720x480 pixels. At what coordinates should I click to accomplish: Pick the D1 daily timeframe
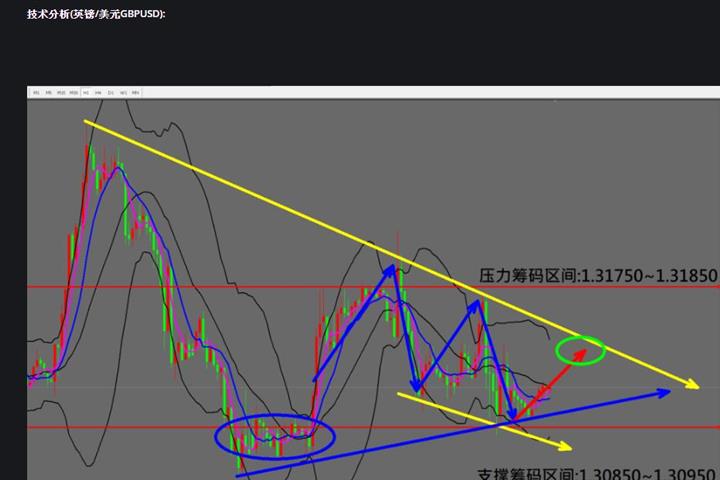(110, 93)
